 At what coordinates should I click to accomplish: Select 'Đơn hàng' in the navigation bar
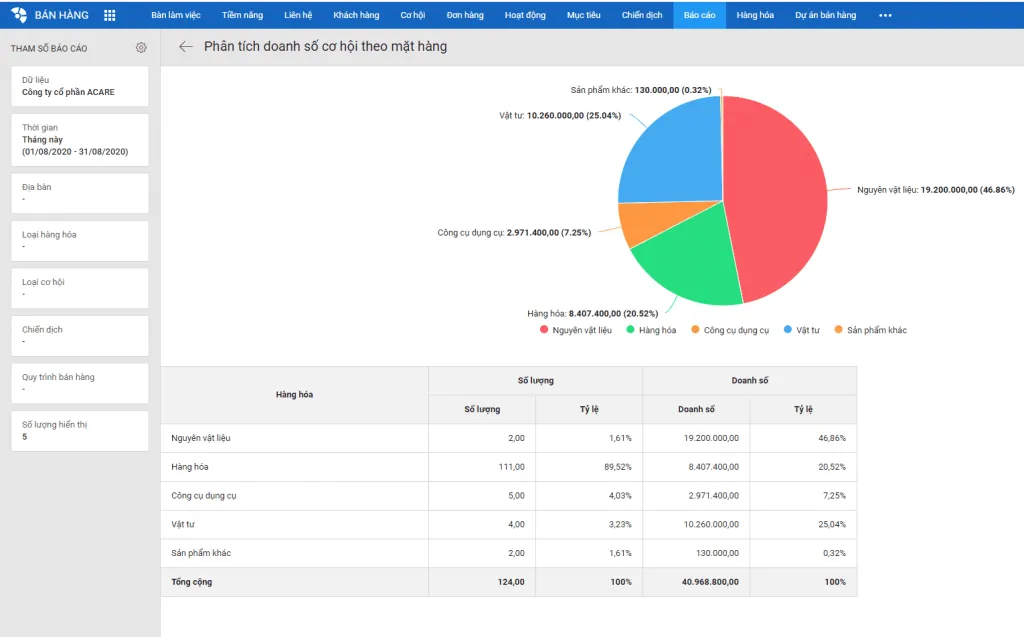[465, 14]
